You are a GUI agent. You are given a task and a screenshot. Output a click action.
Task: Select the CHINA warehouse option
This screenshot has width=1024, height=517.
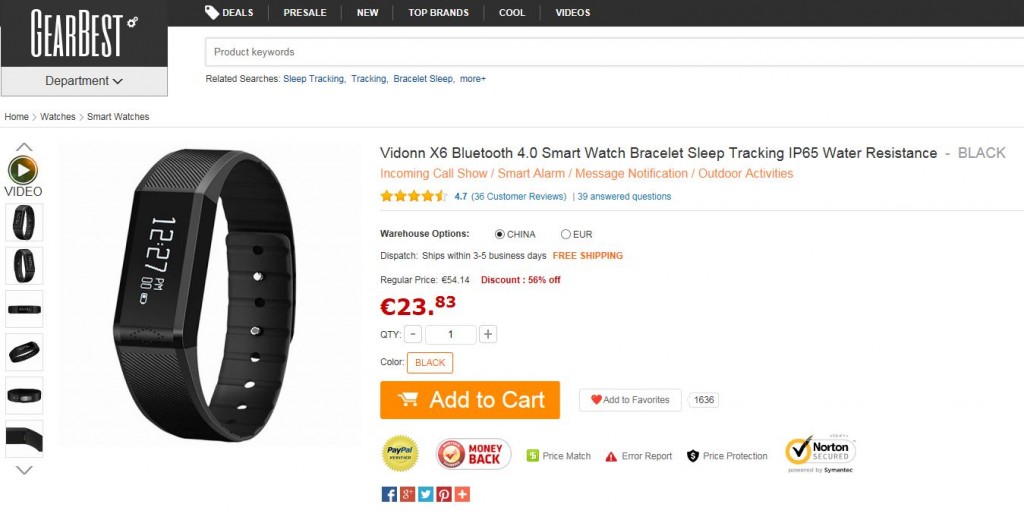500,234
